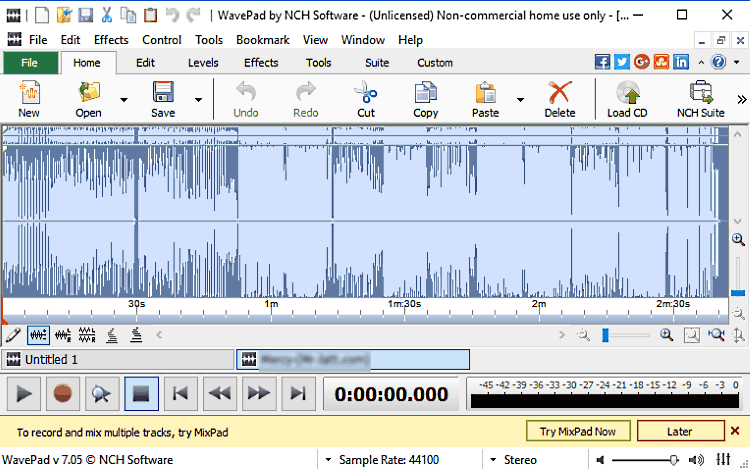Click the Stop square button
Viewport: 750px width, 470px height.
pos(142,394)
